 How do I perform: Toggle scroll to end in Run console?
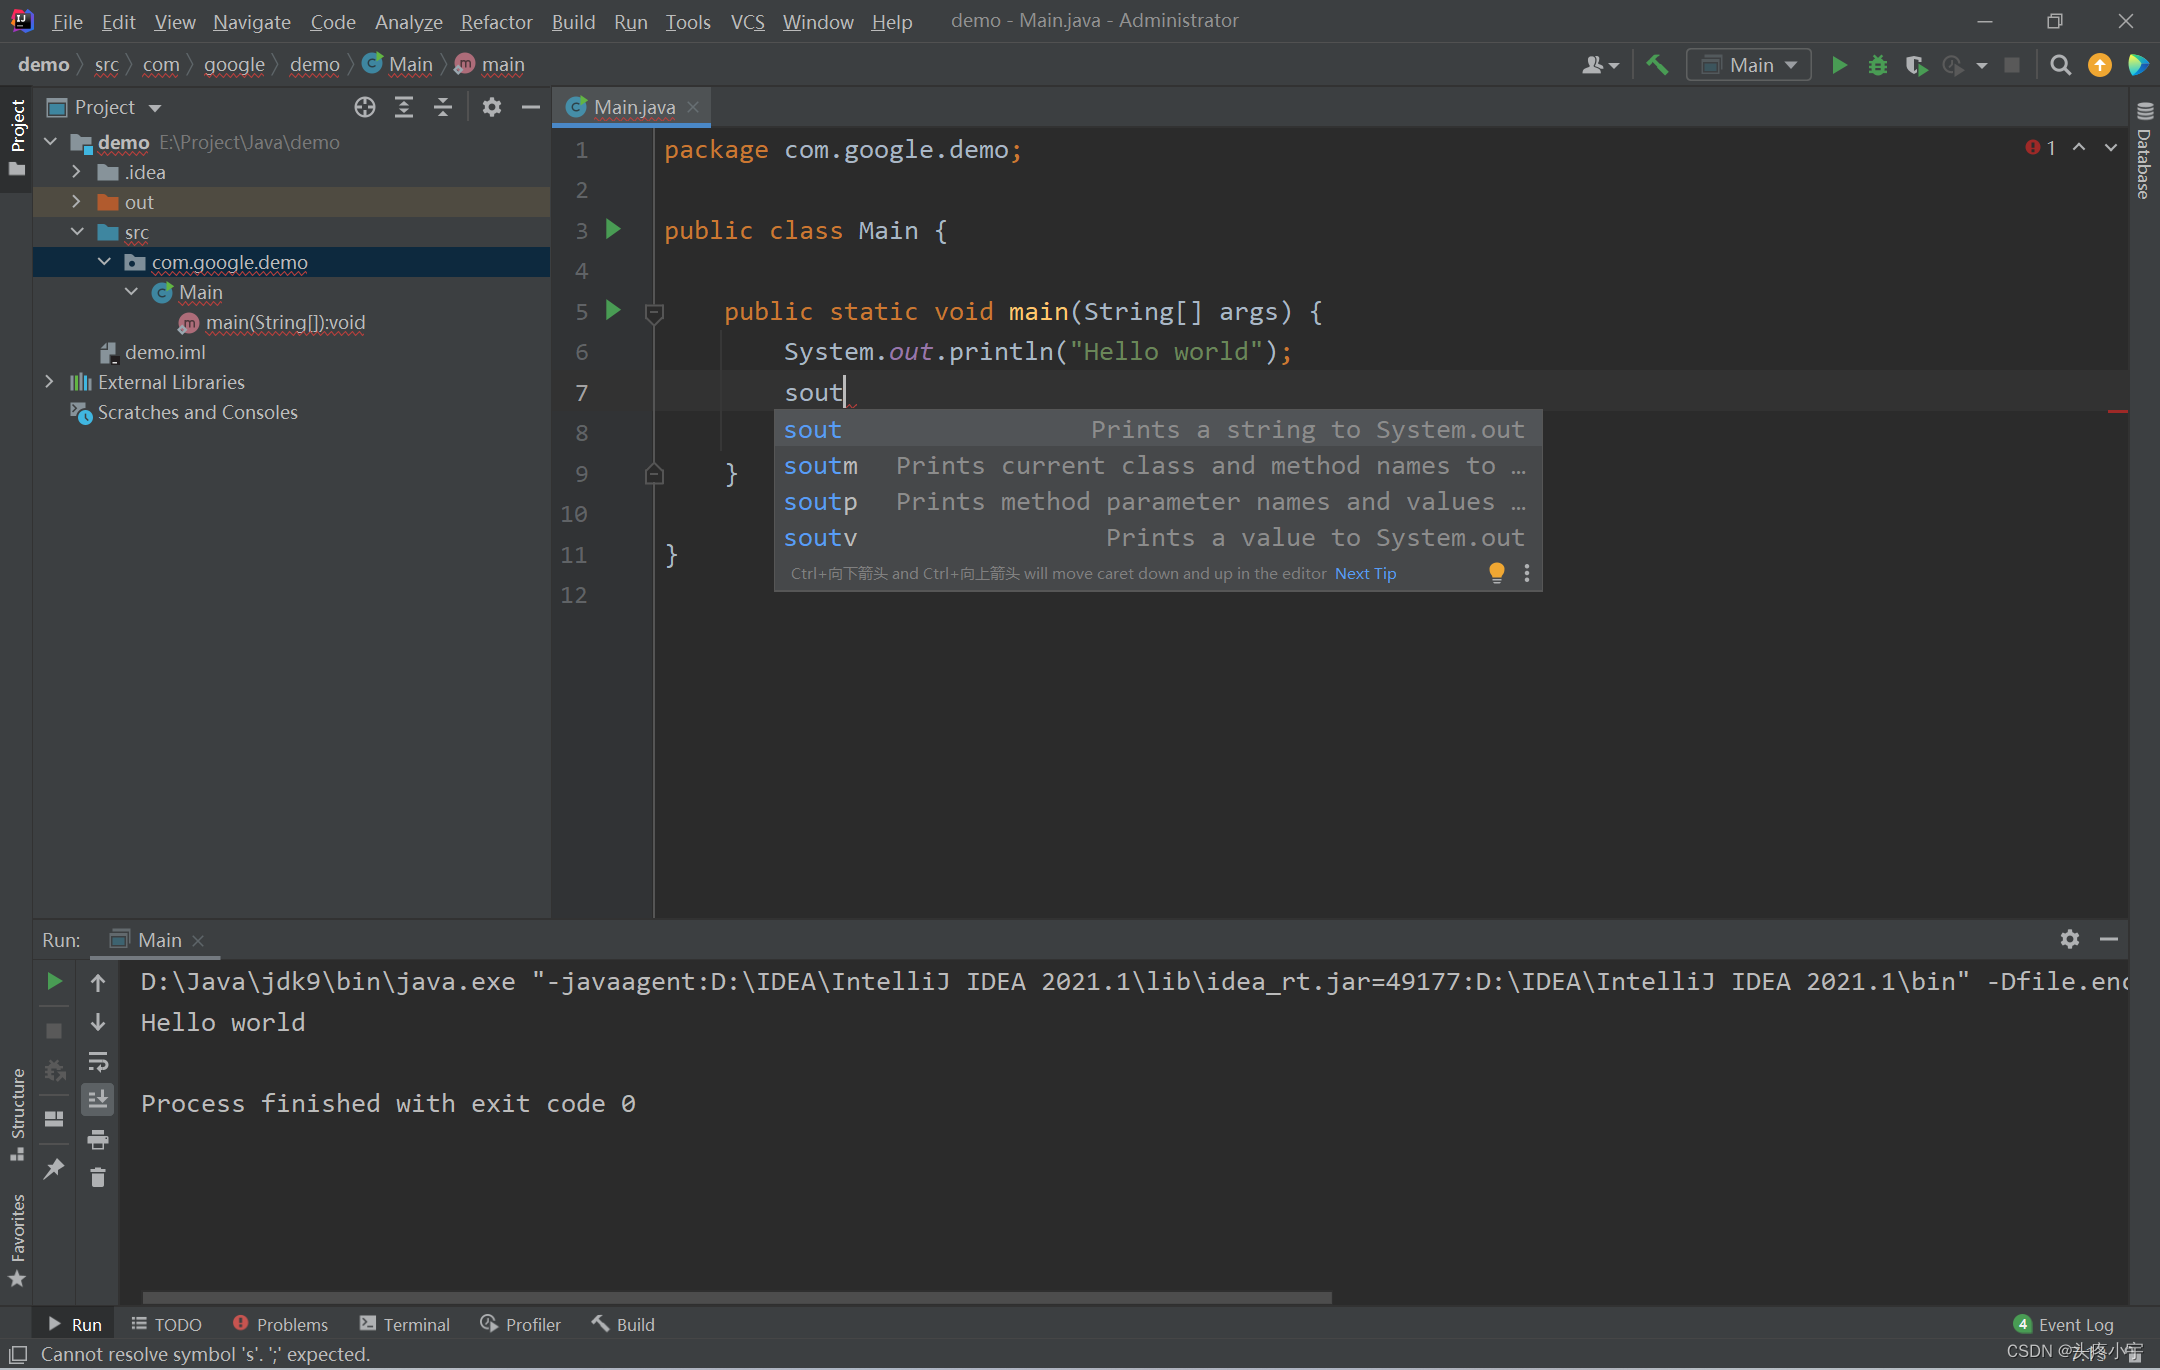click(x=97, y=1099)
